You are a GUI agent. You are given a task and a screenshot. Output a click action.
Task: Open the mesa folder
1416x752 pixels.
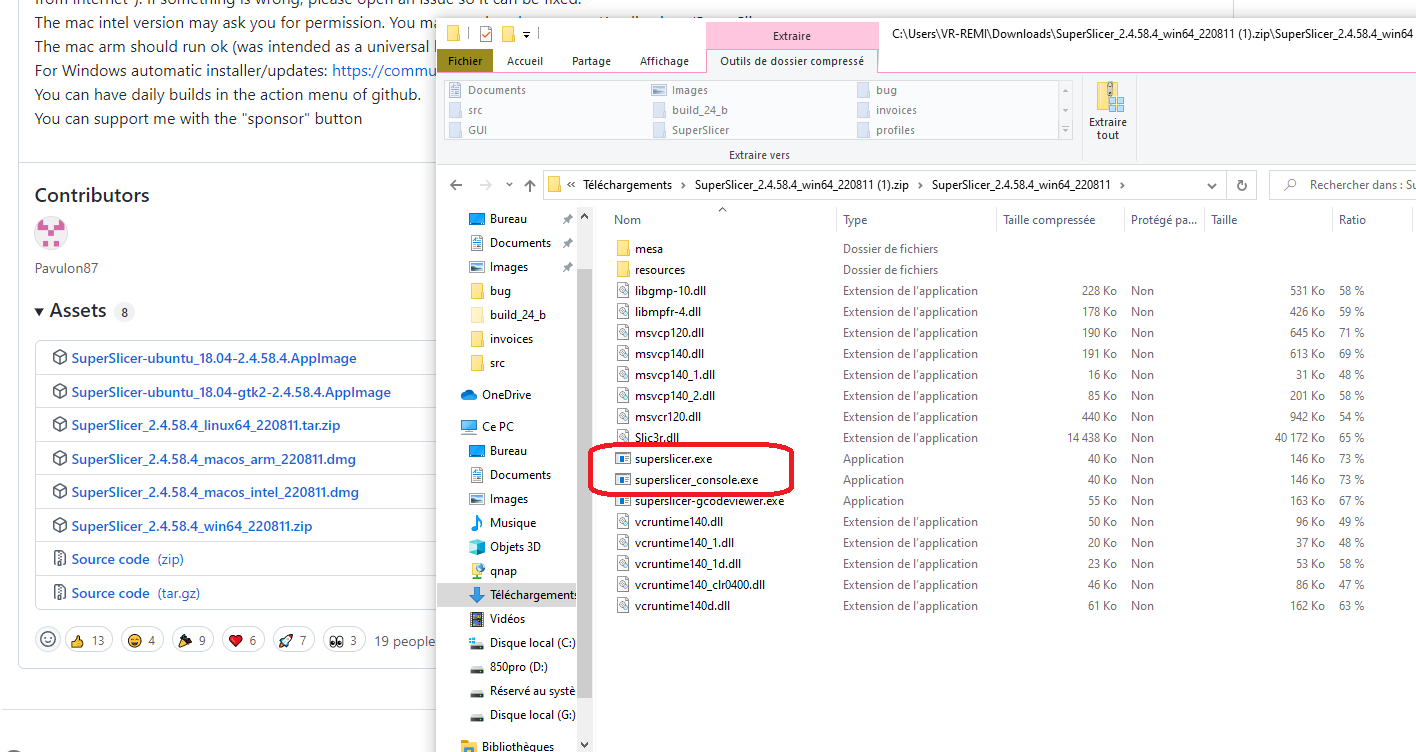click(x=650, y=248)
